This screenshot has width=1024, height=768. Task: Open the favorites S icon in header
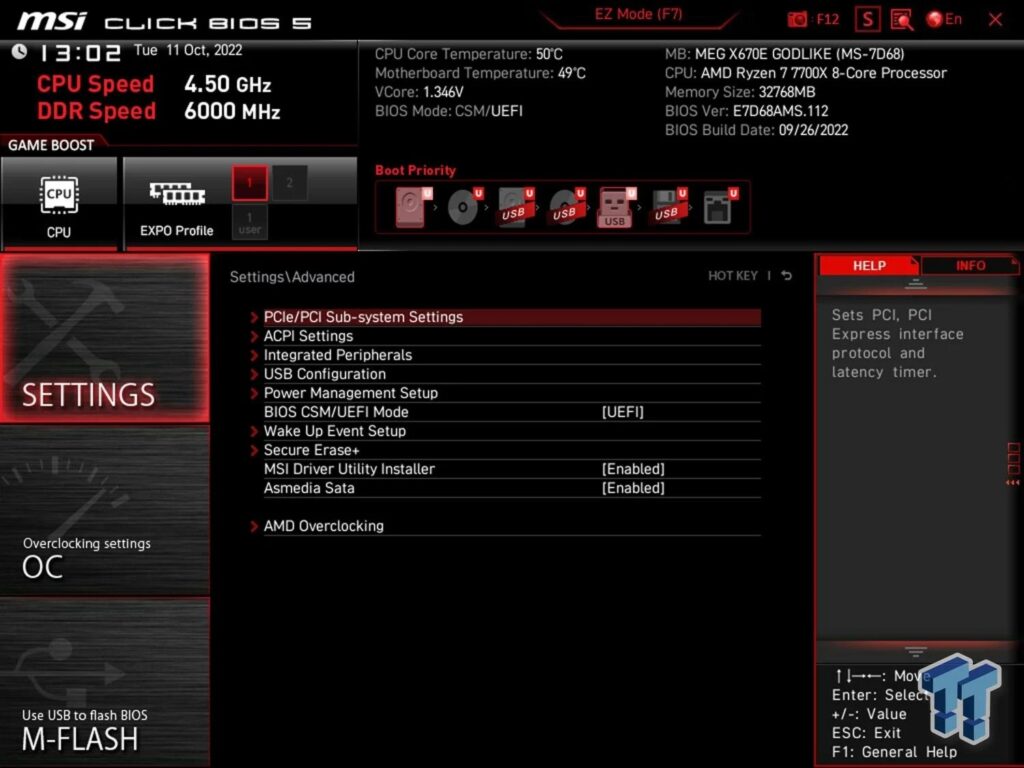[867, 20]
